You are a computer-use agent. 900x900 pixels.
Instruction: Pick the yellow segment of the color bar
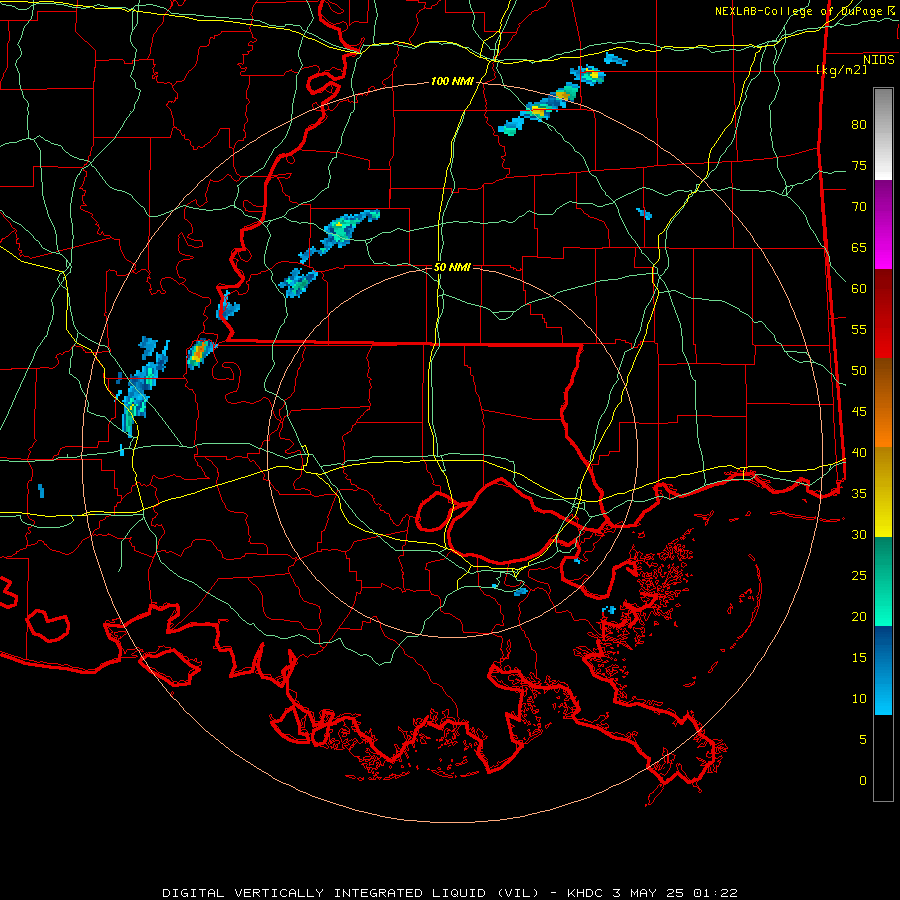tap(883, 492)
